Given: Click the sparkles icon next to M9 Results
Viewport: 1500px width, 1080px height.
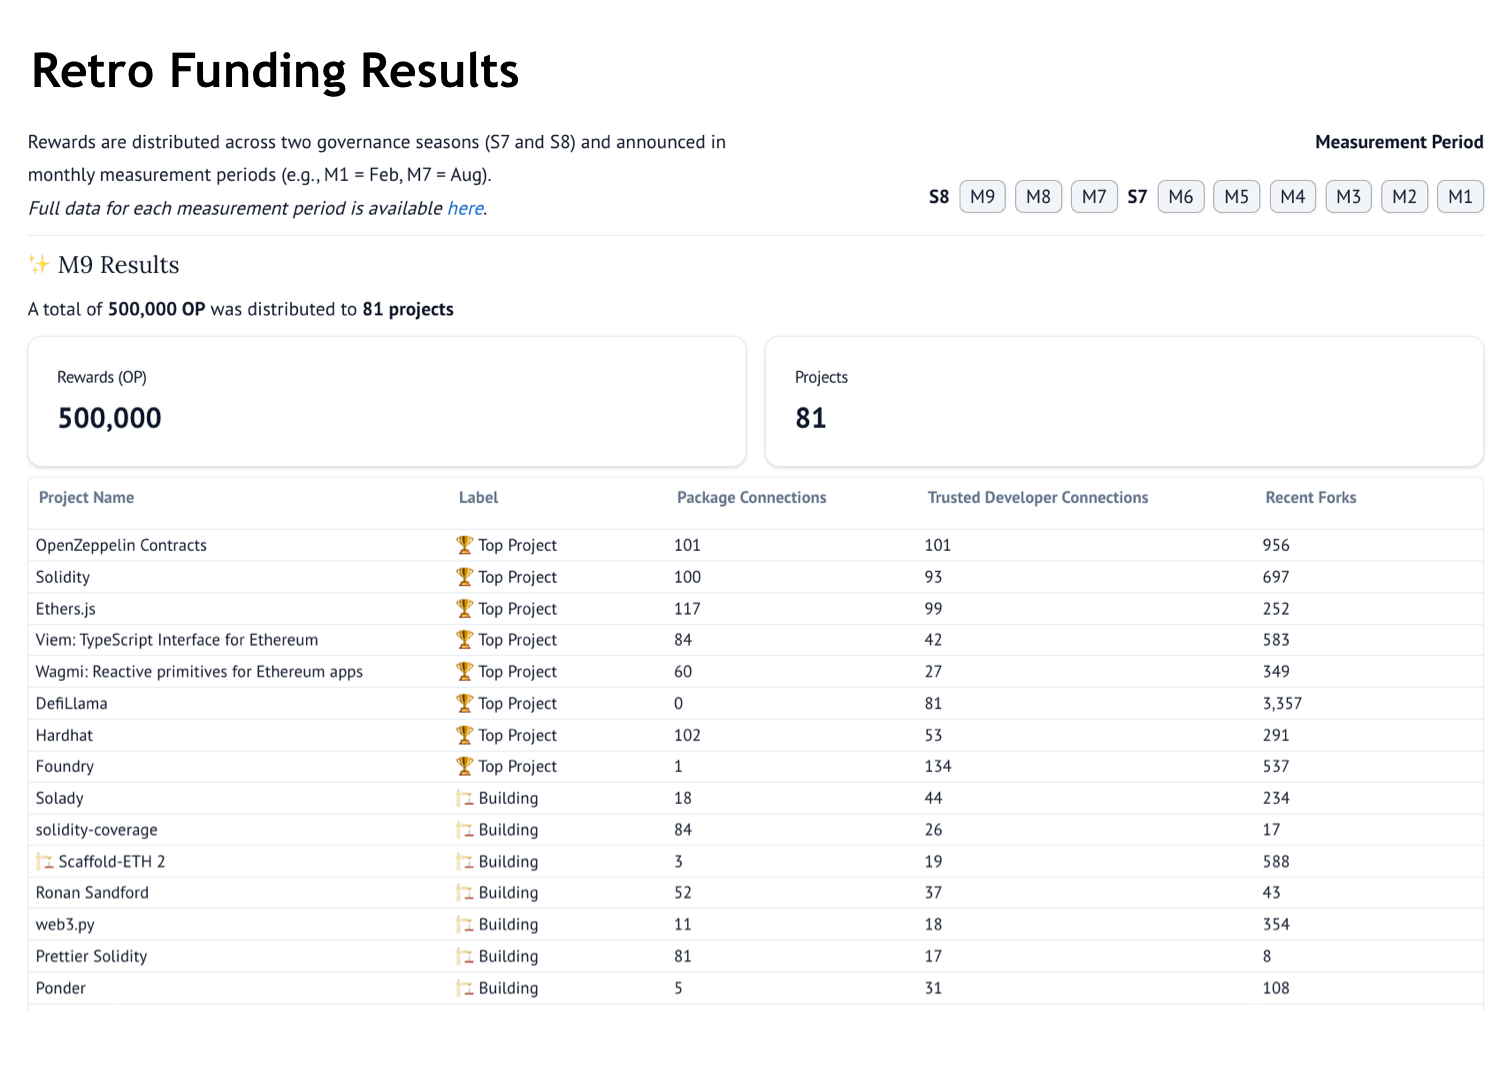Looking at the screenshot, I should (39, 265).
